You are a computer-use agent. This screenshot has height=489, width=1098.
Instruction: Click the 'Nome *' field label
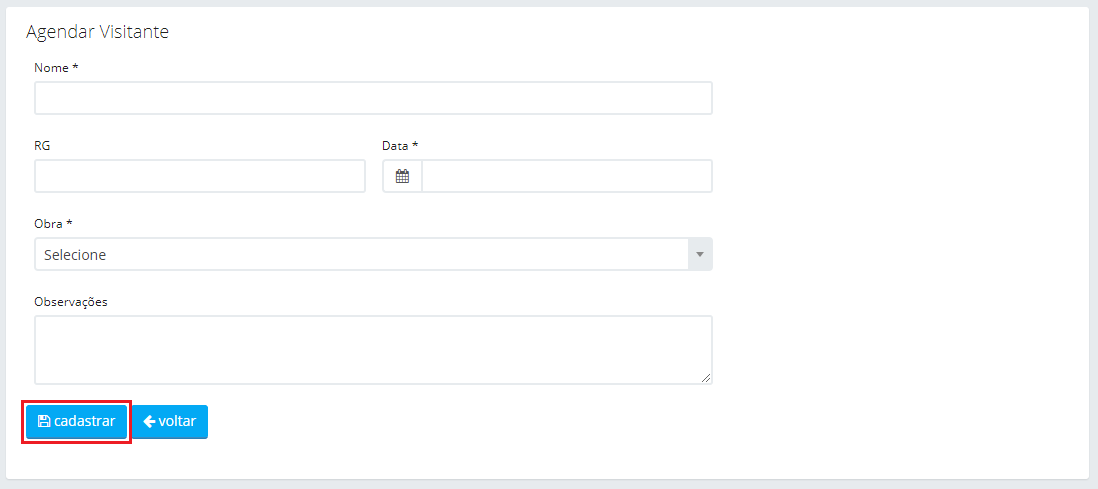[56, 68]
